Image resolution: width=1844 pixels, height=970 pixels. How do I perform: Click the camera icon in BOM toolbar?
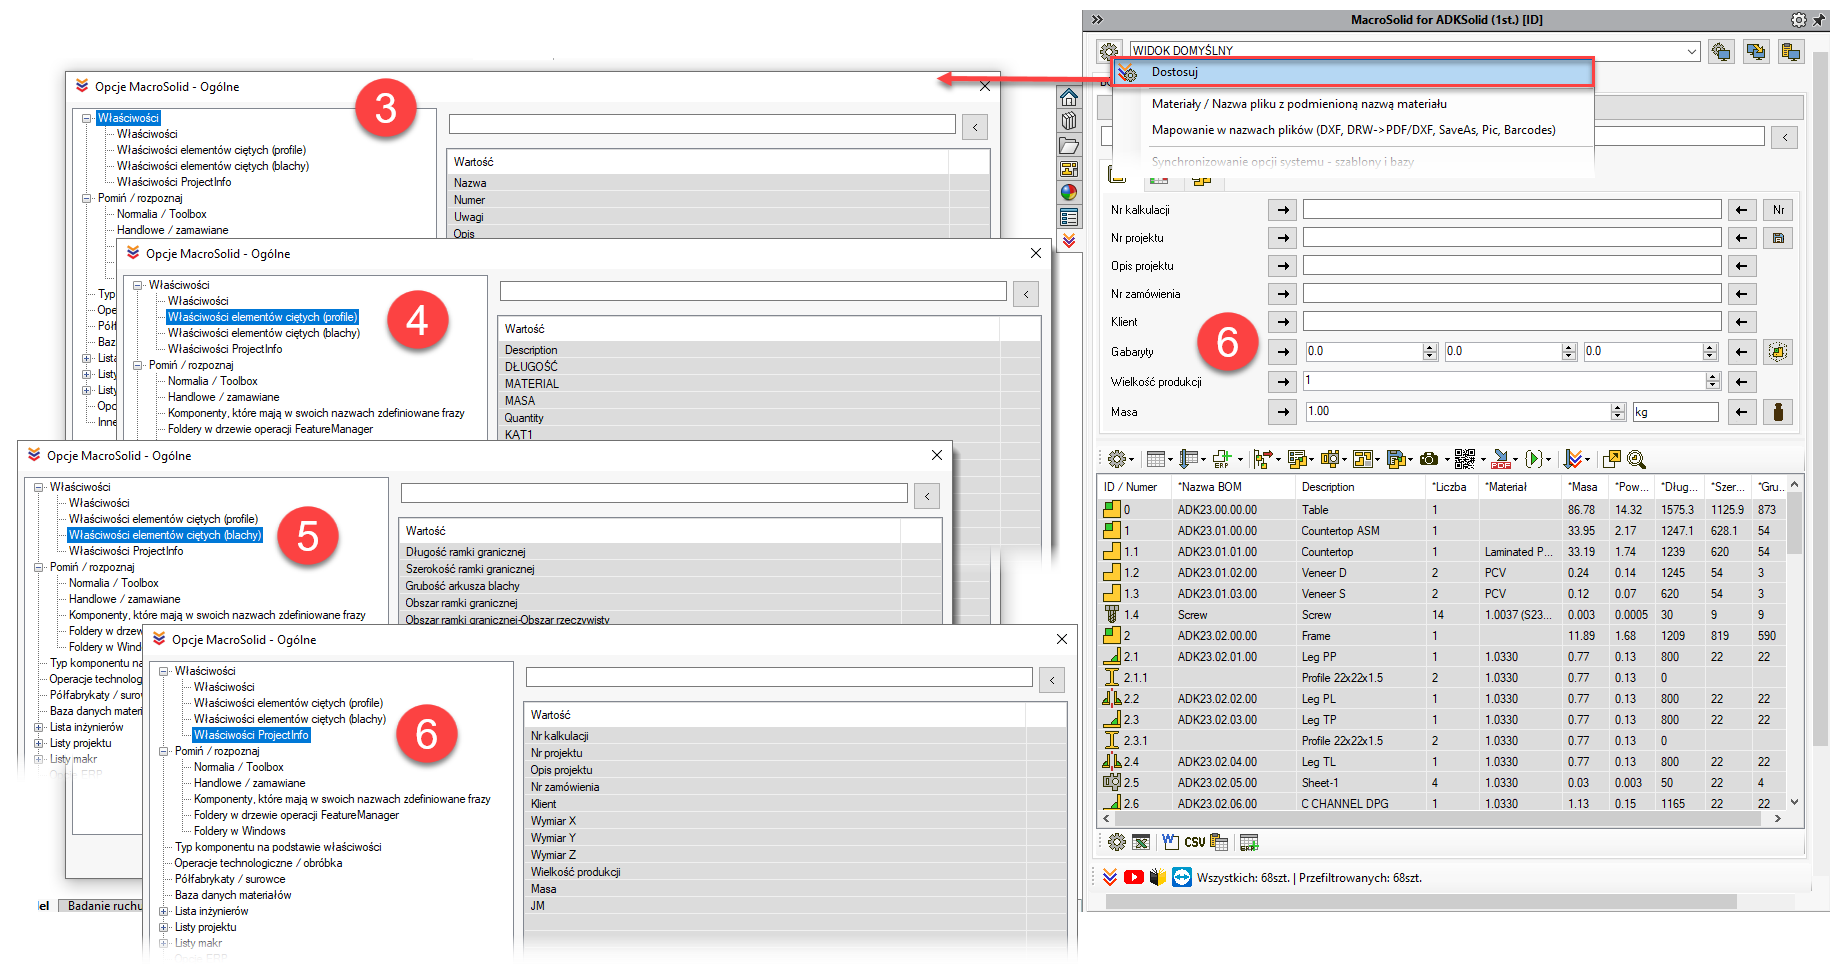(x=1429, y=459)
